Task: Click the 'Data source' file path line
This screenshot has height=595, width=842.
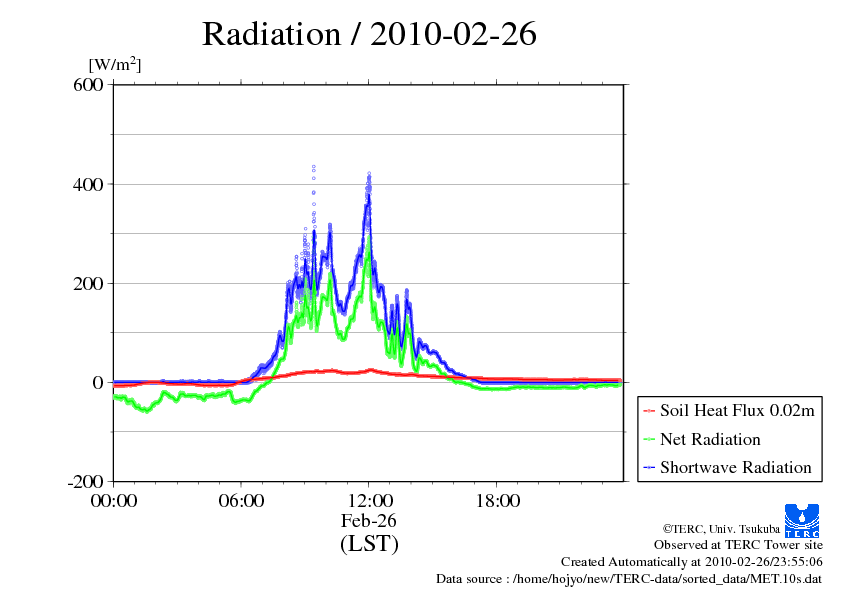Action: point(629,579)
